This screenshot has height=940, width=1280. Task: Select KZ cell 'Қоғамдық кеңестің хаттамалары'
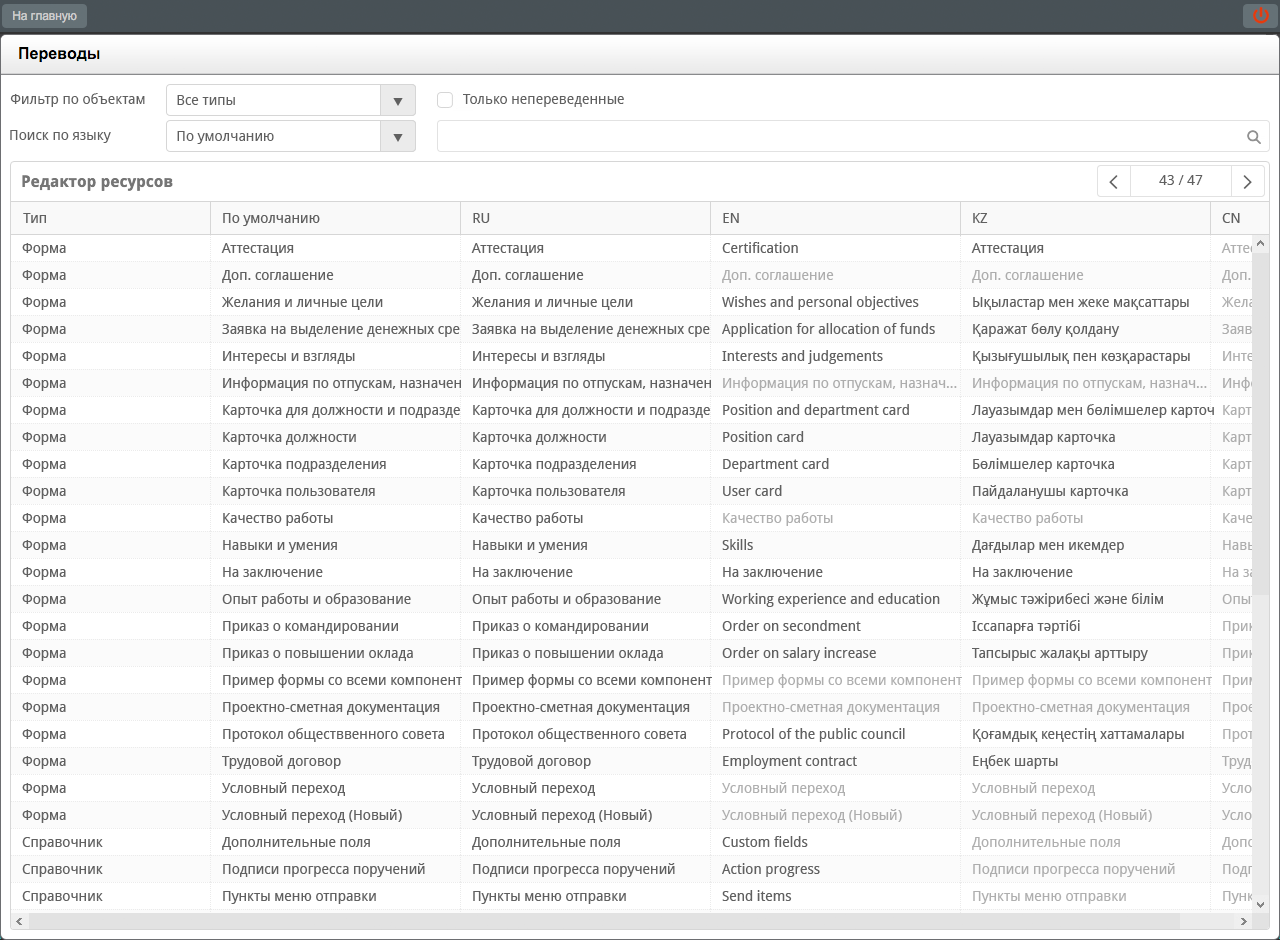(1086, 734)
